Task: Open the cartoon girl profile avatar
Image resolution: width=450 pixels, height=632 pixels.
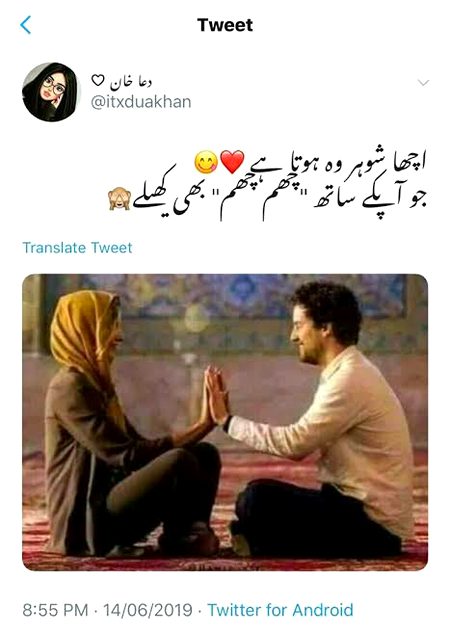Action: (x=50, y=92)
